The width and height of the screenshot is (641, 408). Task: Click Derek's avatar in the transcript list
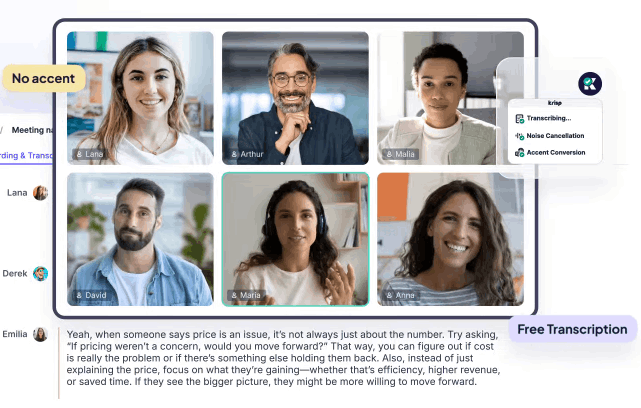coord(40,273)
